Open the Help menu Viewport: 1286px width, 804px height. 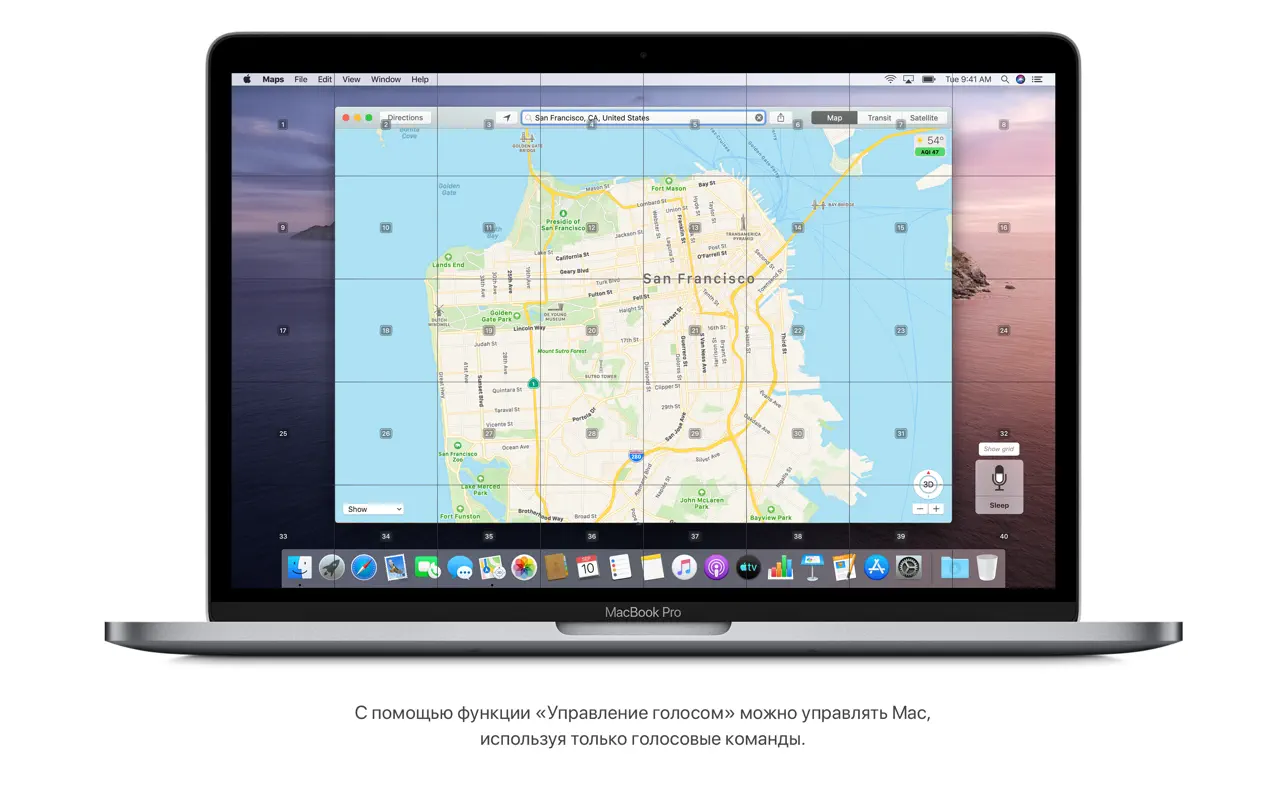click(x=420, y=79)
